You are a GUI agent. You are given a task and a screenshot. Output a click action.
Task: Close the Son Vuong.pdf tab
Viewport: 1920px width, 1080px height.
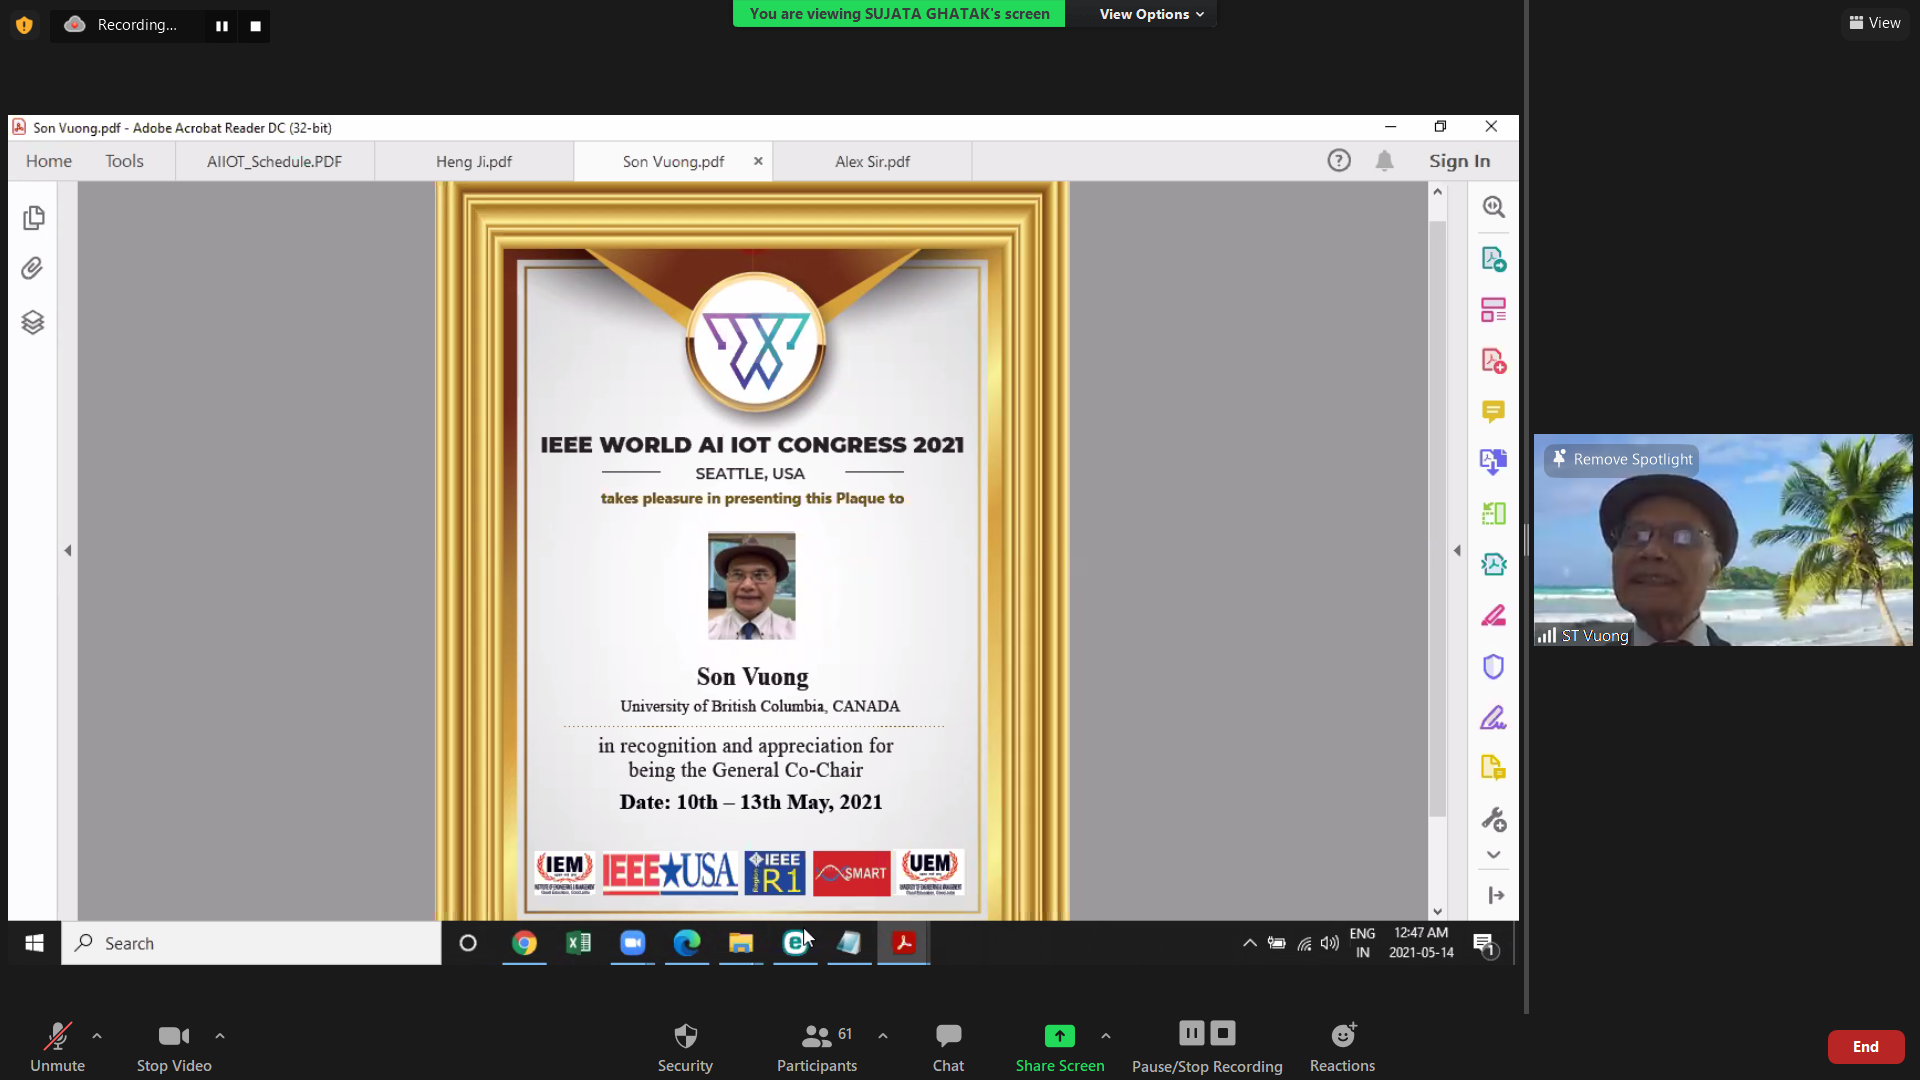tap(758, 161)
